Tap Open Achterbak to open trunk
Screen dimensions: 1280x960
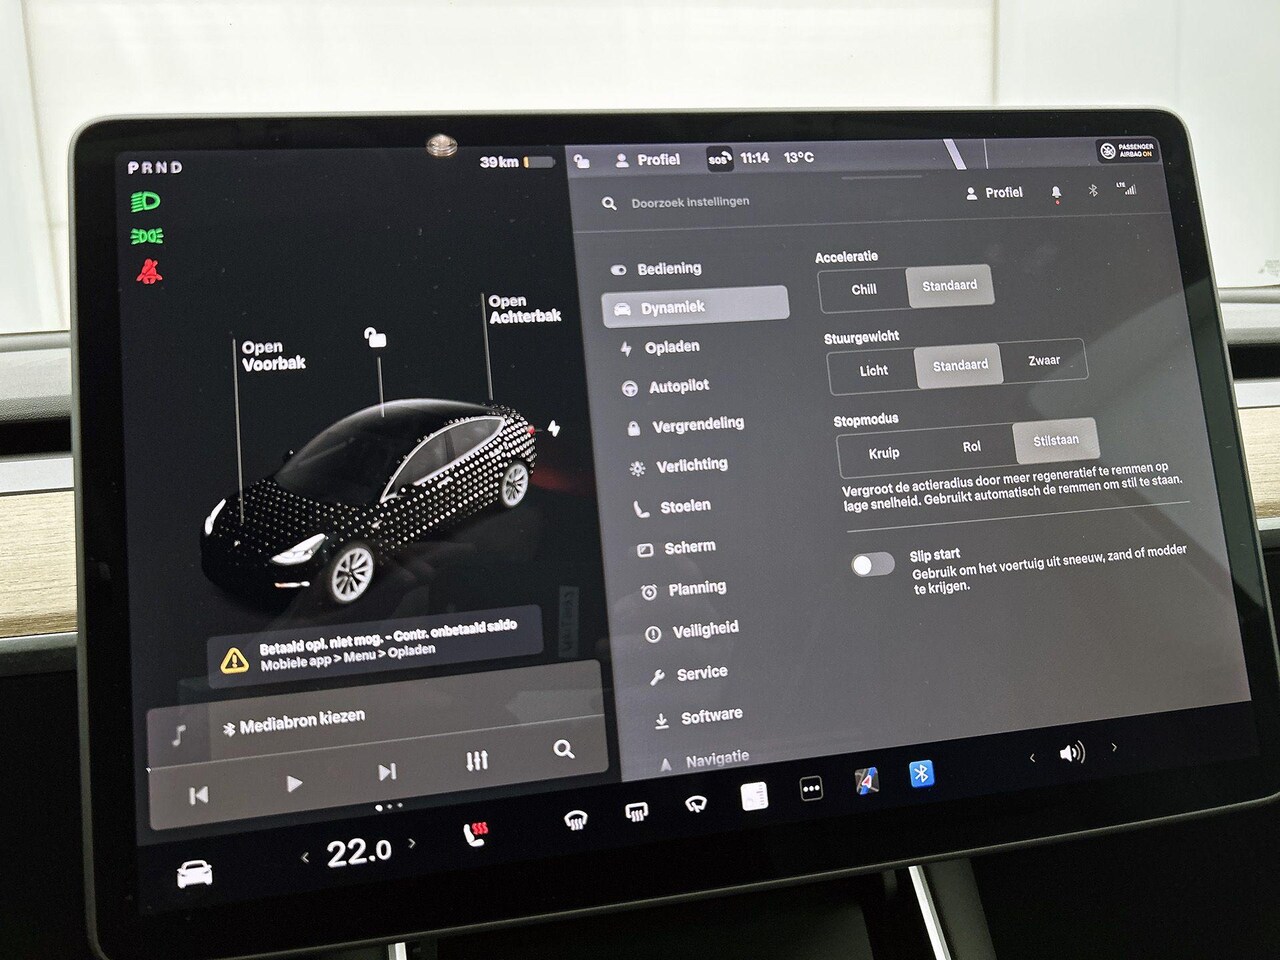[524, 309]
